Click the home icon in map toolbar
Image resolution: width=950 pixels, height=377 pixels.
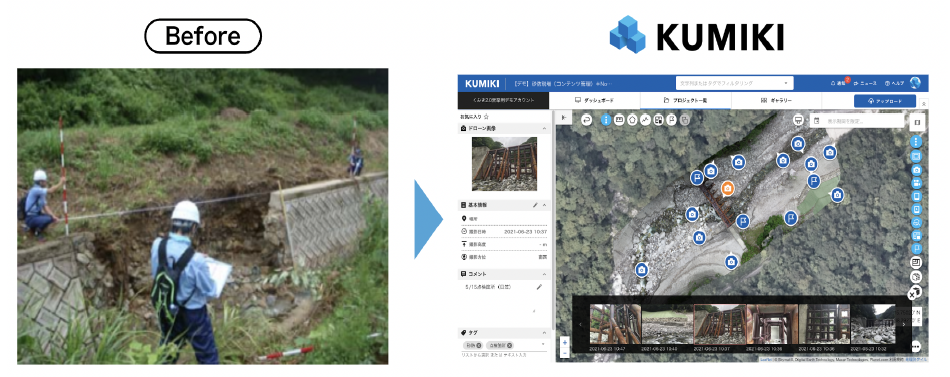click(x=633, y=120)
